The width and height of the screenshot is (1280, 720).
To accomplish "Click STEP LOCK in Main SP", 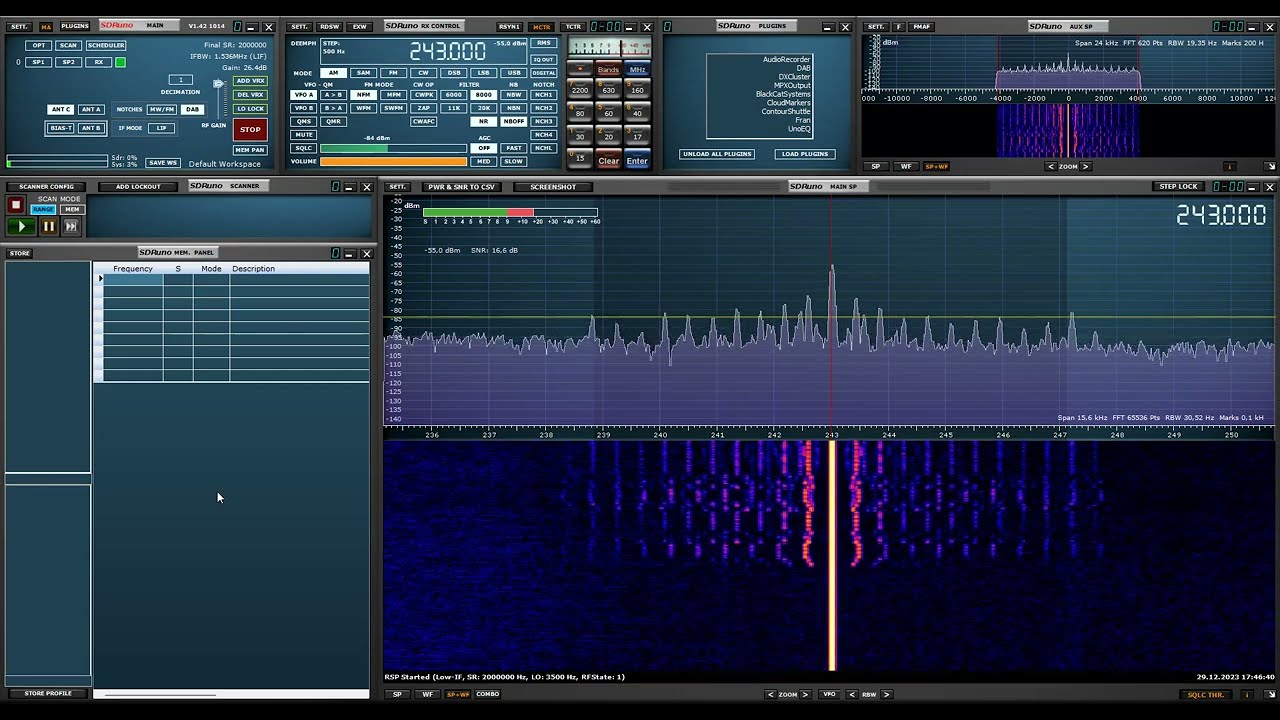I will 1178,187.
